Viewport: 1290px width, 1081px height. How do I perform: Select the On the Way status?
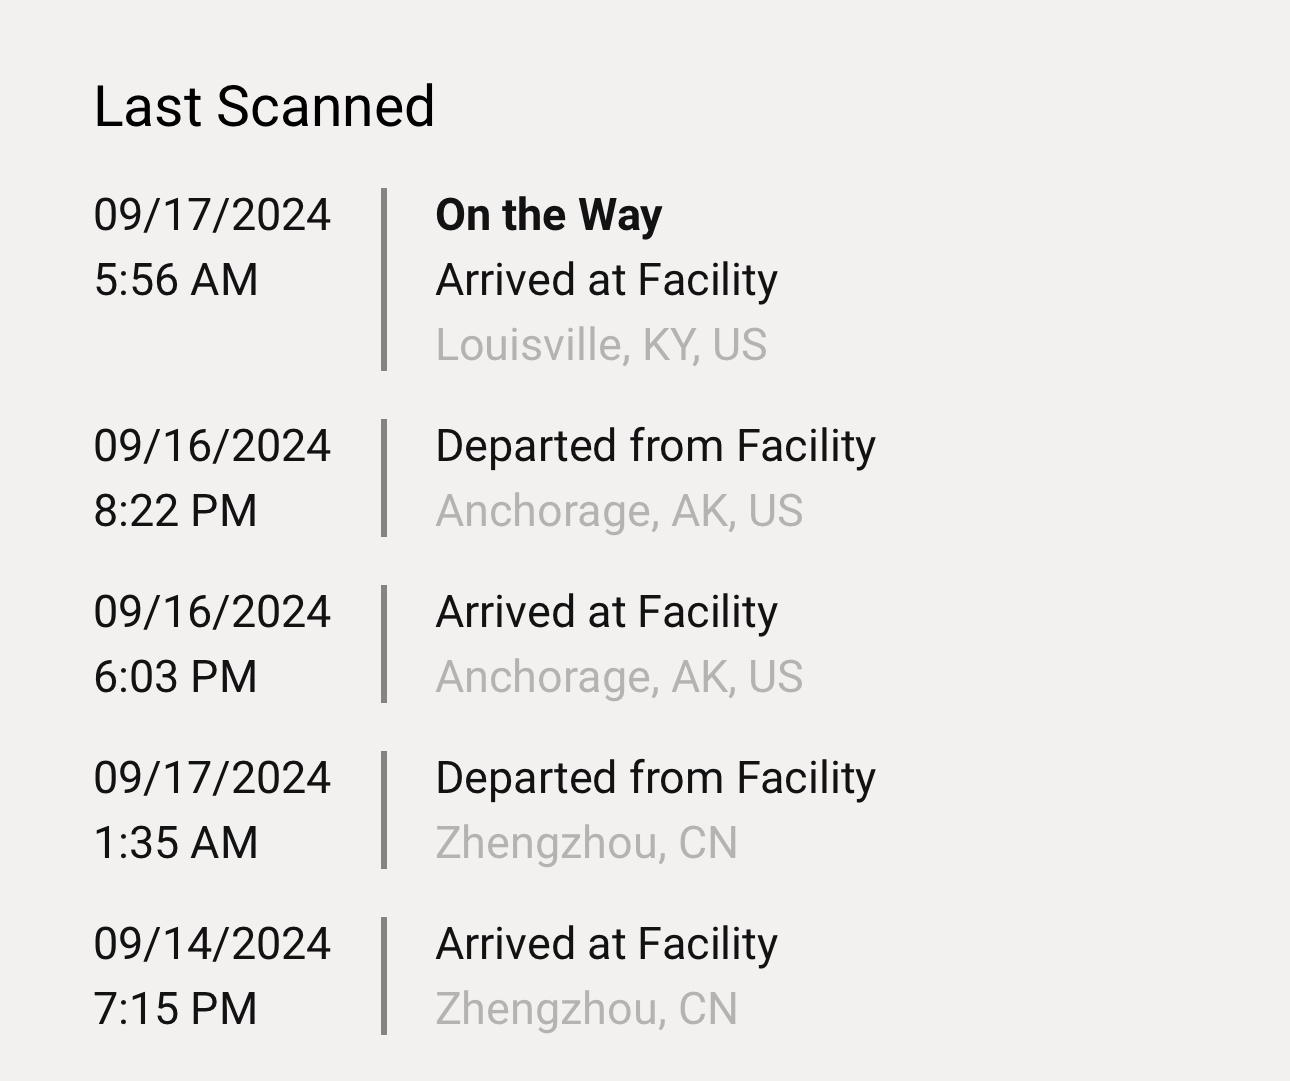(548, 215)
